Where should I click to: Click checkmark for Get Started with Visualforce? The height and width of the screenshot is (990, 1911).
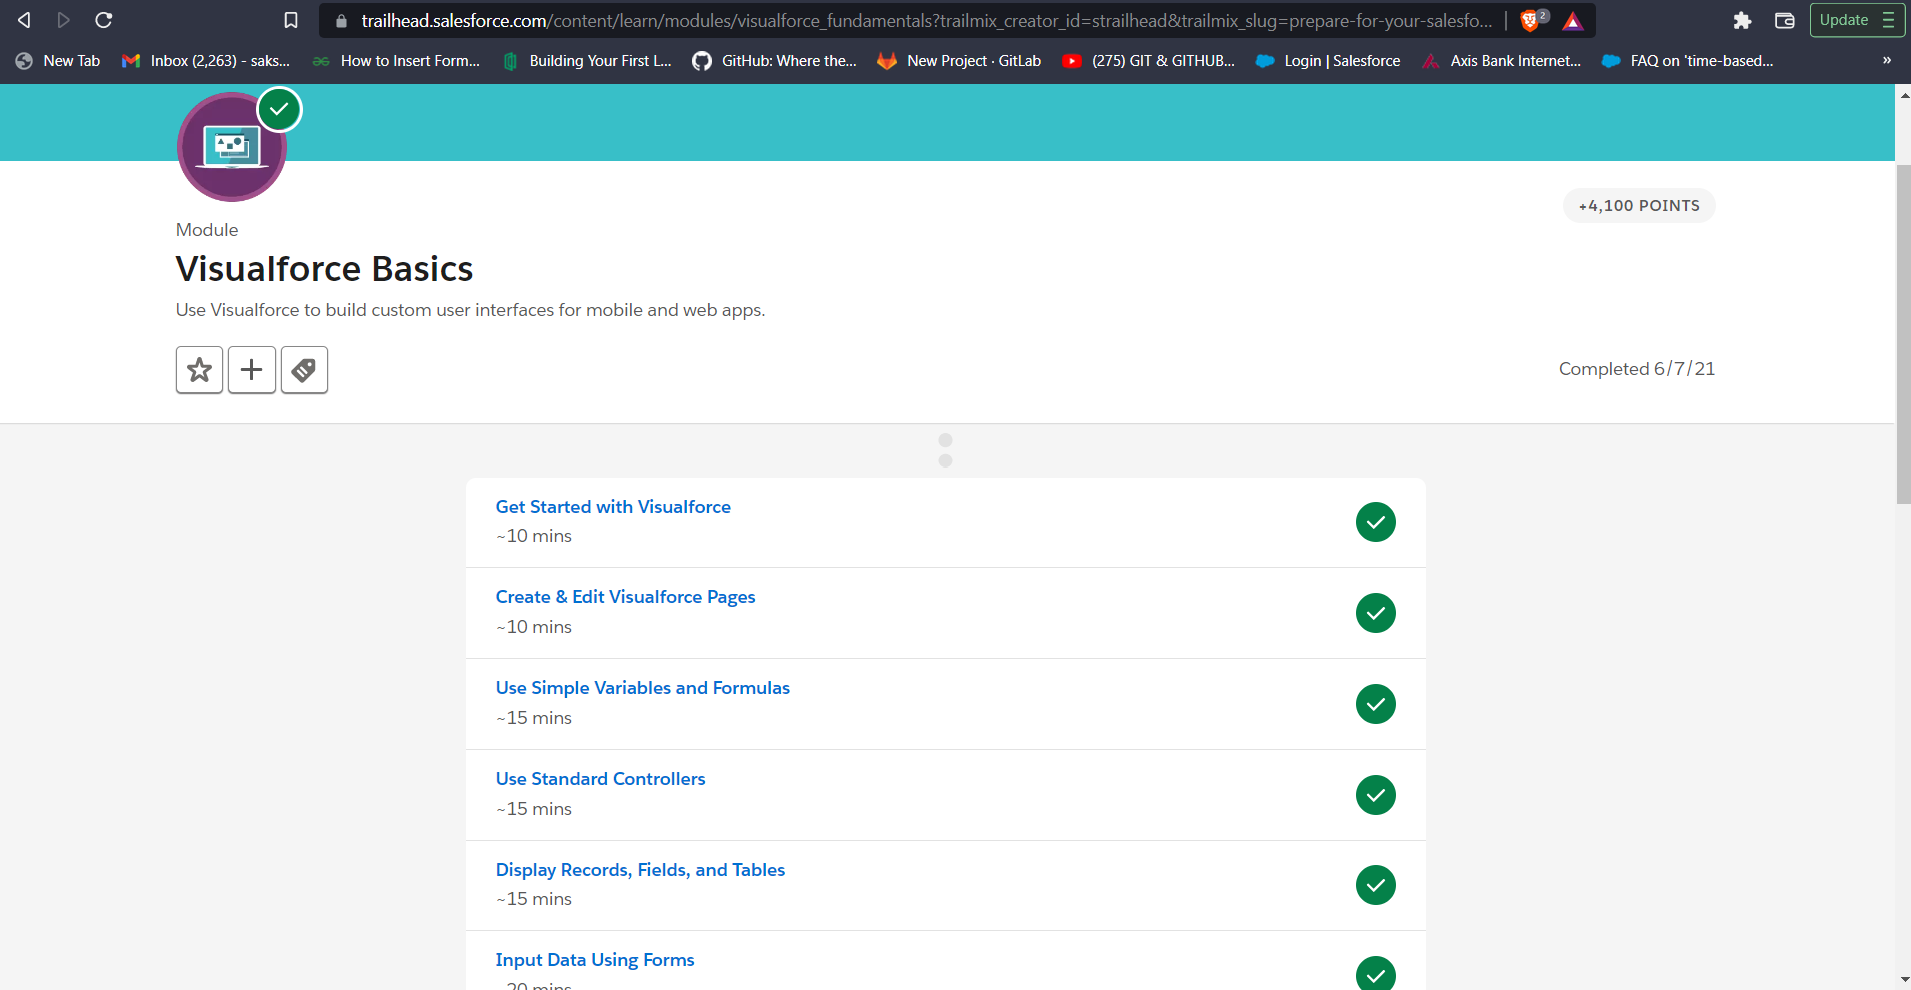[1376, 522]
